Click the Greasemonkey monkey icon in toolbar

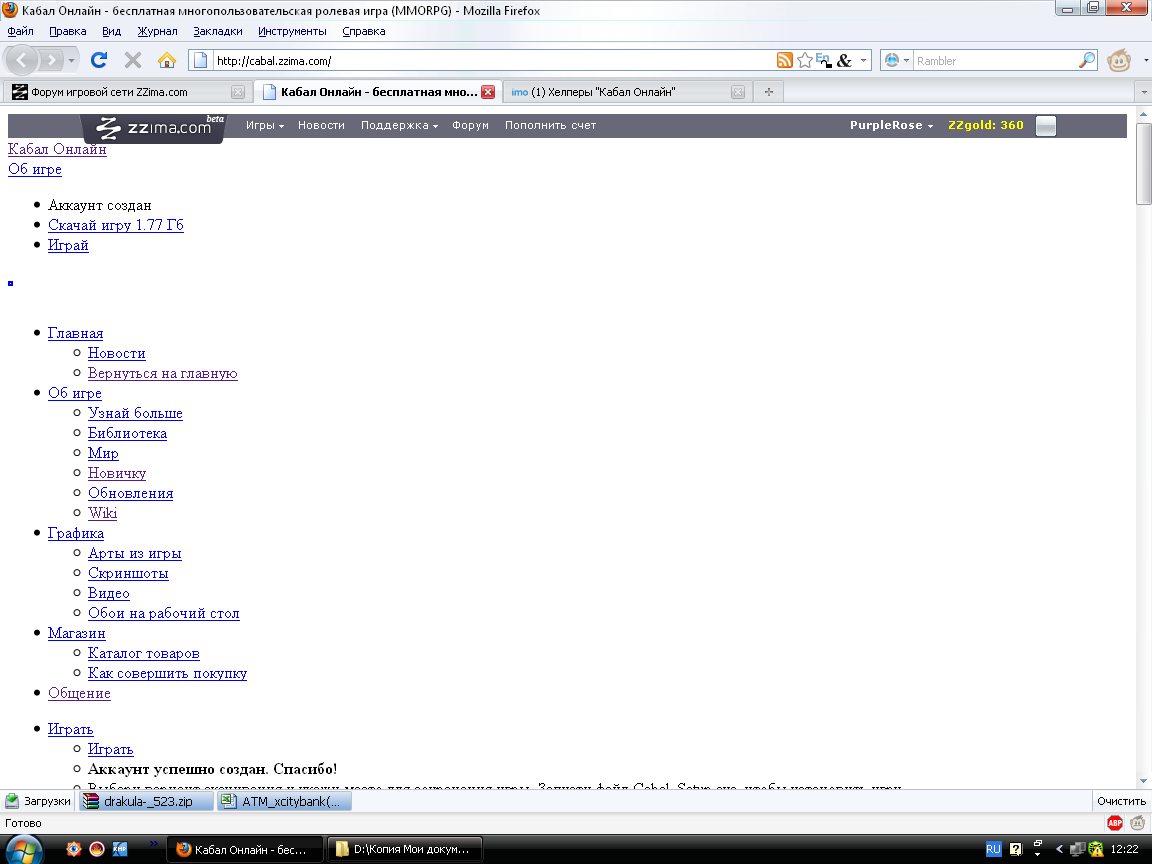(1119, 60)
